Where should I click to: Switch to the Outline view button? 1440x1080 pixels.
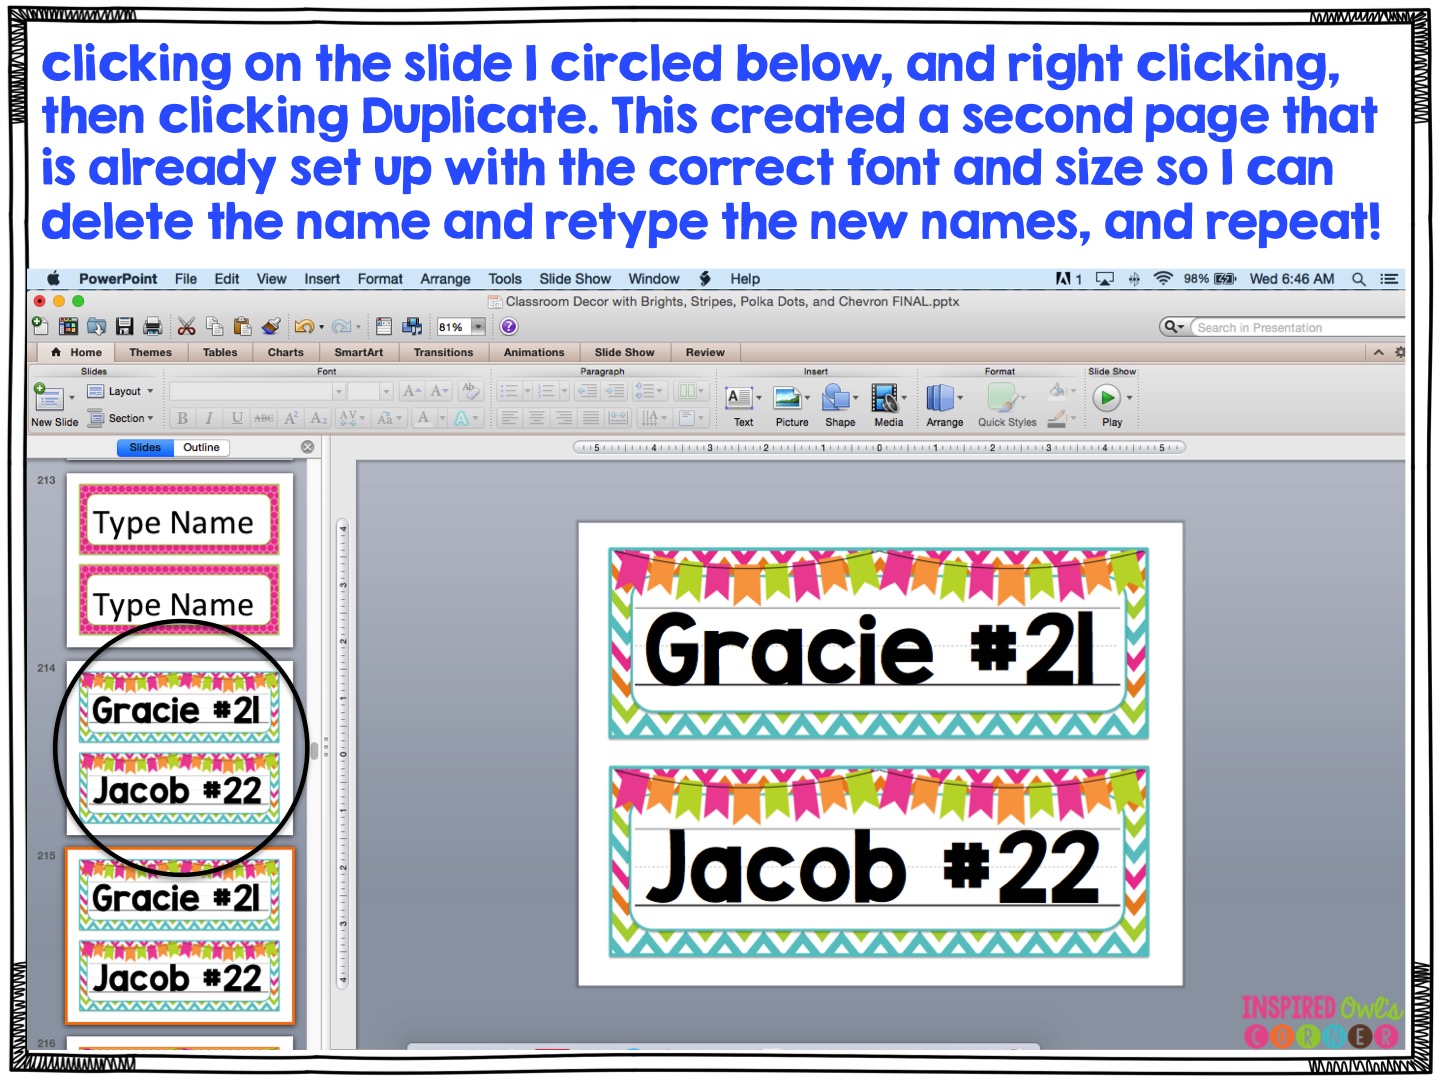[200, 447]
